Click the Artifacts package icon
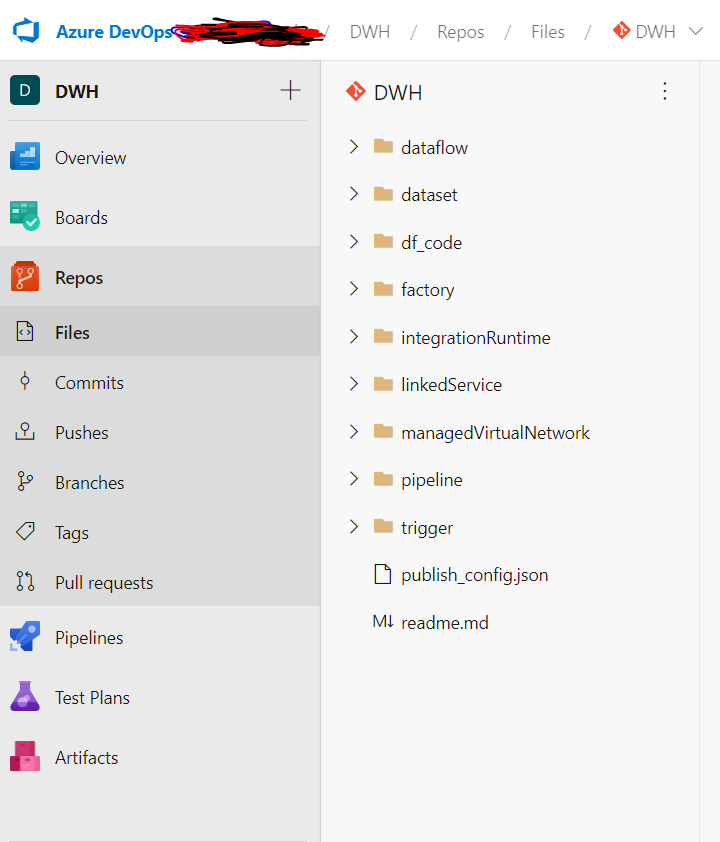The width and height of the screenshot is (720, 842). coord(25,756)
